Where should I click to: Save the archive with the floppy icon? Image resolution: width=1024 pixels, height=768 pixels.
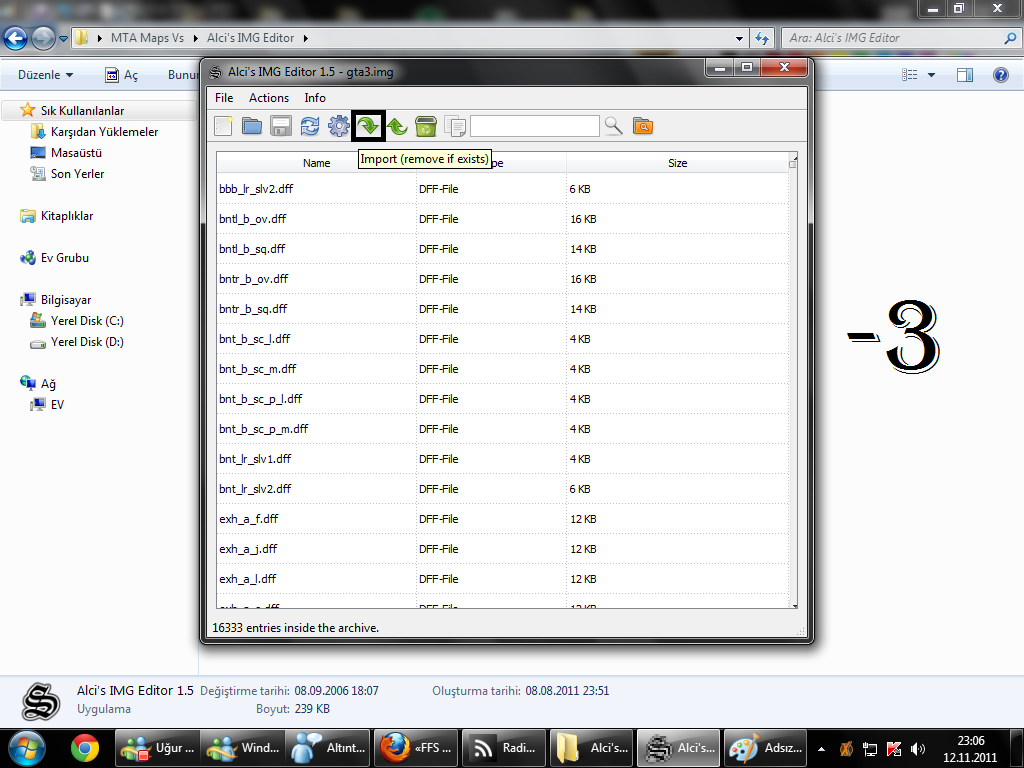click(281, 126)
